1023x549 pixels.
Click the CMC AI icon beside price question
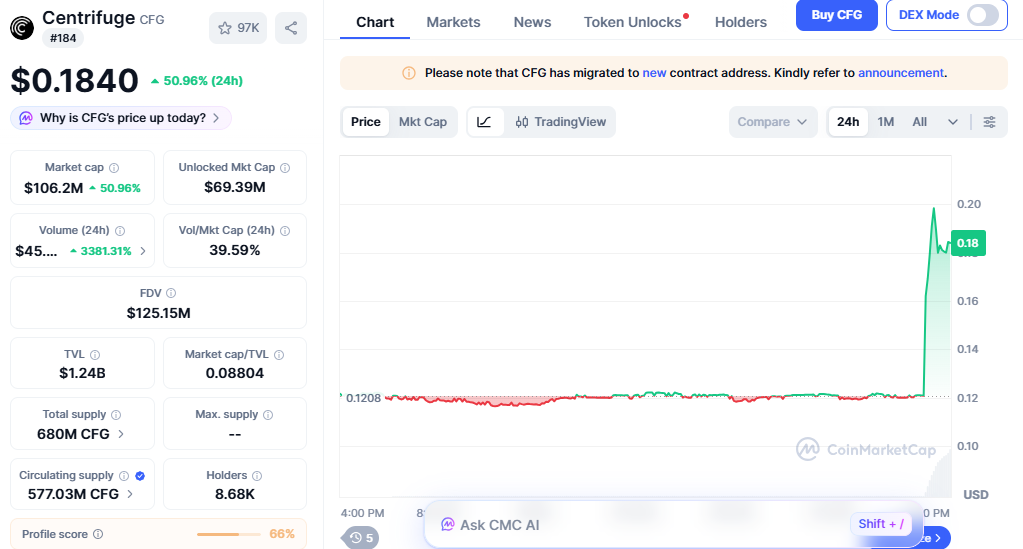(26, 118)
